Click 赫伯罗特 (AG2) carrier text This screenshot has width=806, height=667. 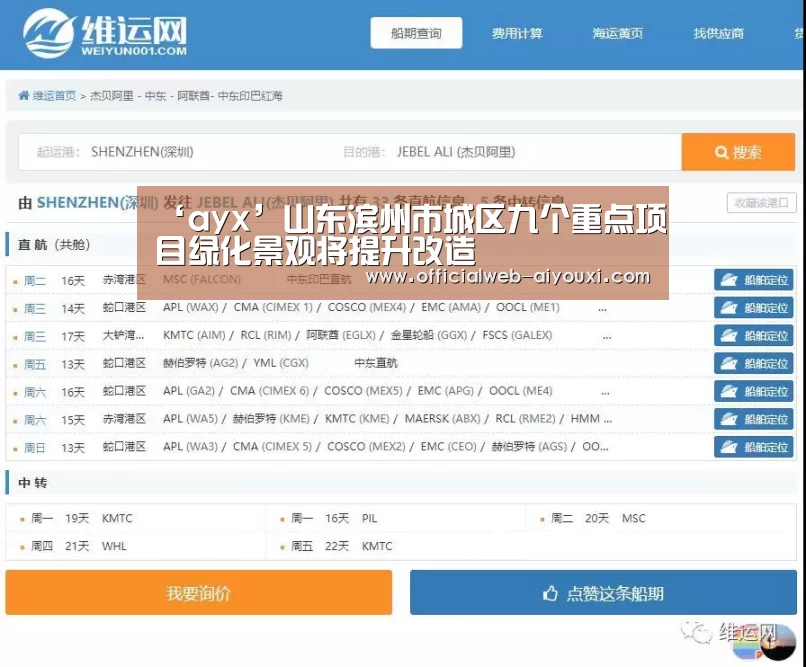(200, 363)
